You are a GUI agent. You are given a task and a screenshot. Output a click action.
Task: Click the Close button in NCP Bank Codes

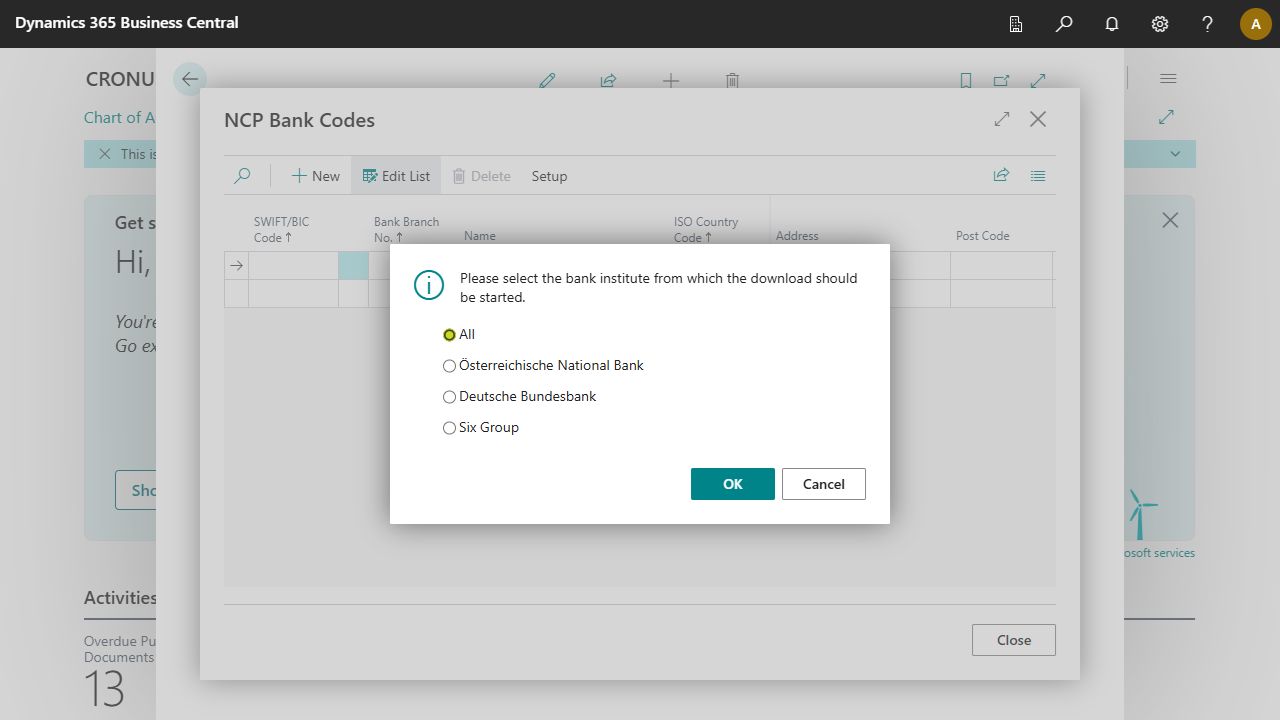[x=1014, y=640]
